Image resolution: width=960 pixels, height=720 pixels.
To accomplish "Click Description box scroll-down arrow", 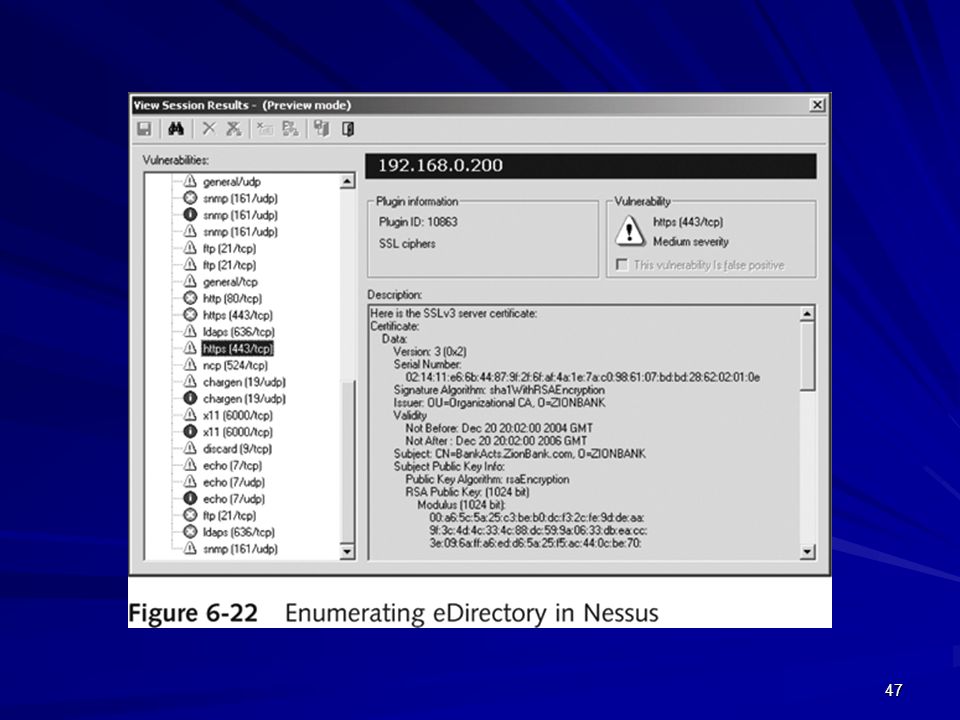I will click(807, 552).
